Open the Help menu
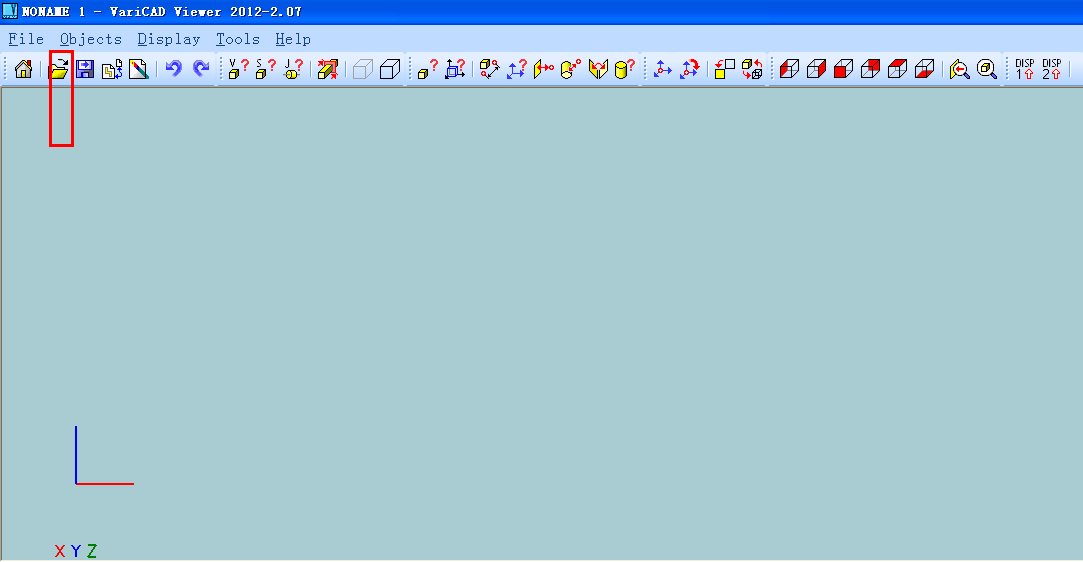The height and width of the screenshot is (562, 1083). tap(293, 39)
